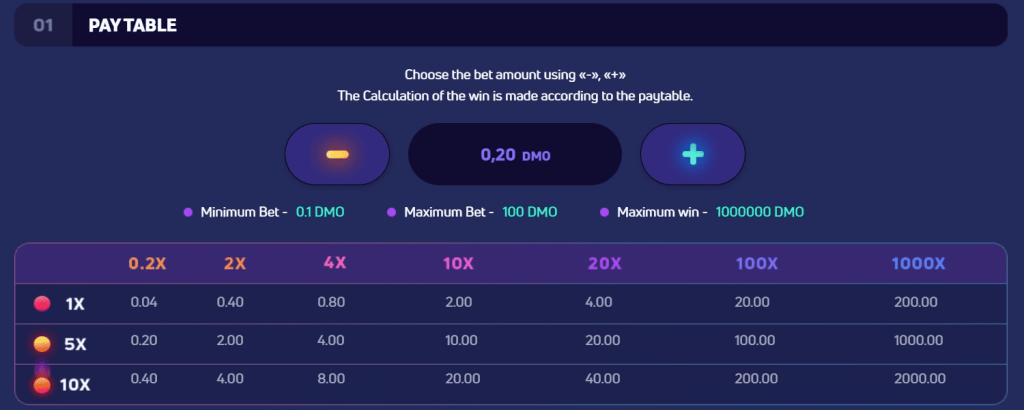Click the purple dot beside Minimum Bet

pyautogui.click(x=187, y=212)
